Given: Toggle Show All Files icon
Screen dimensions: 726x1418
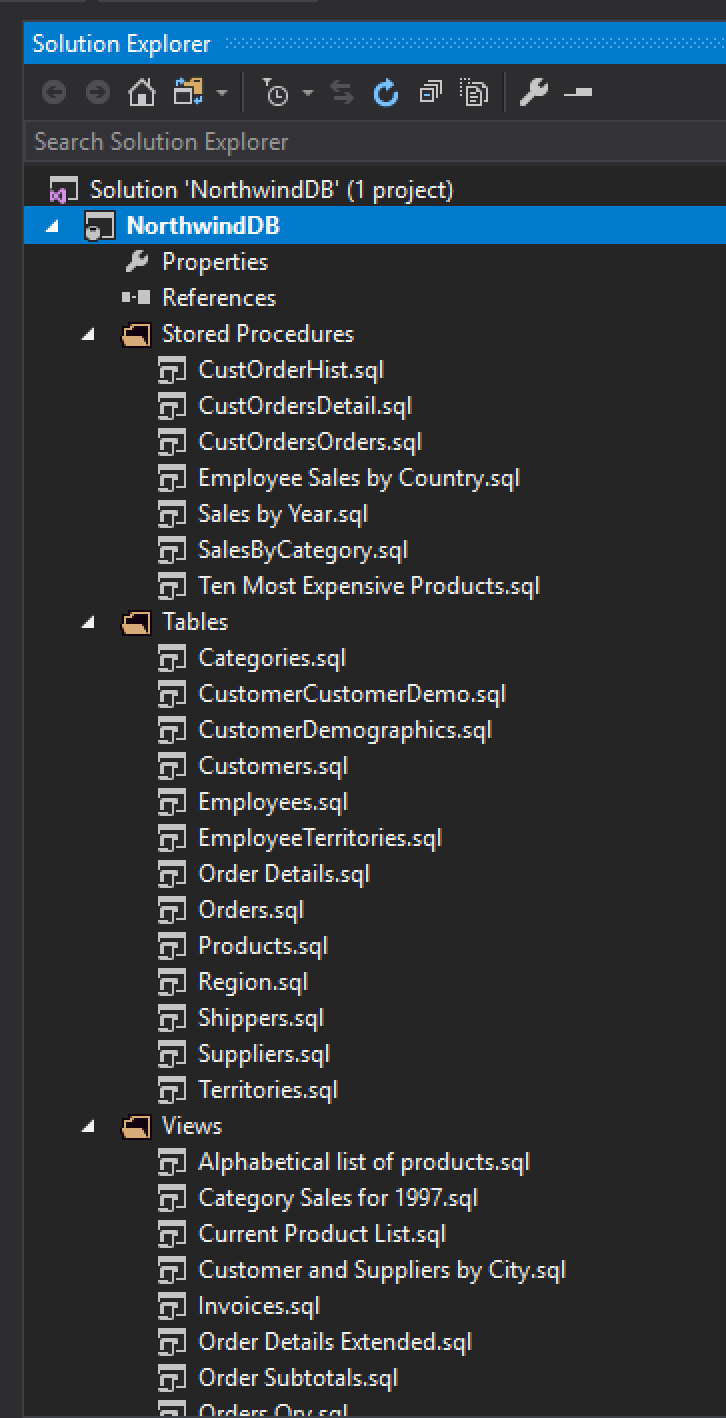Looking at the screenshot, I should click(x=474, y=93).
